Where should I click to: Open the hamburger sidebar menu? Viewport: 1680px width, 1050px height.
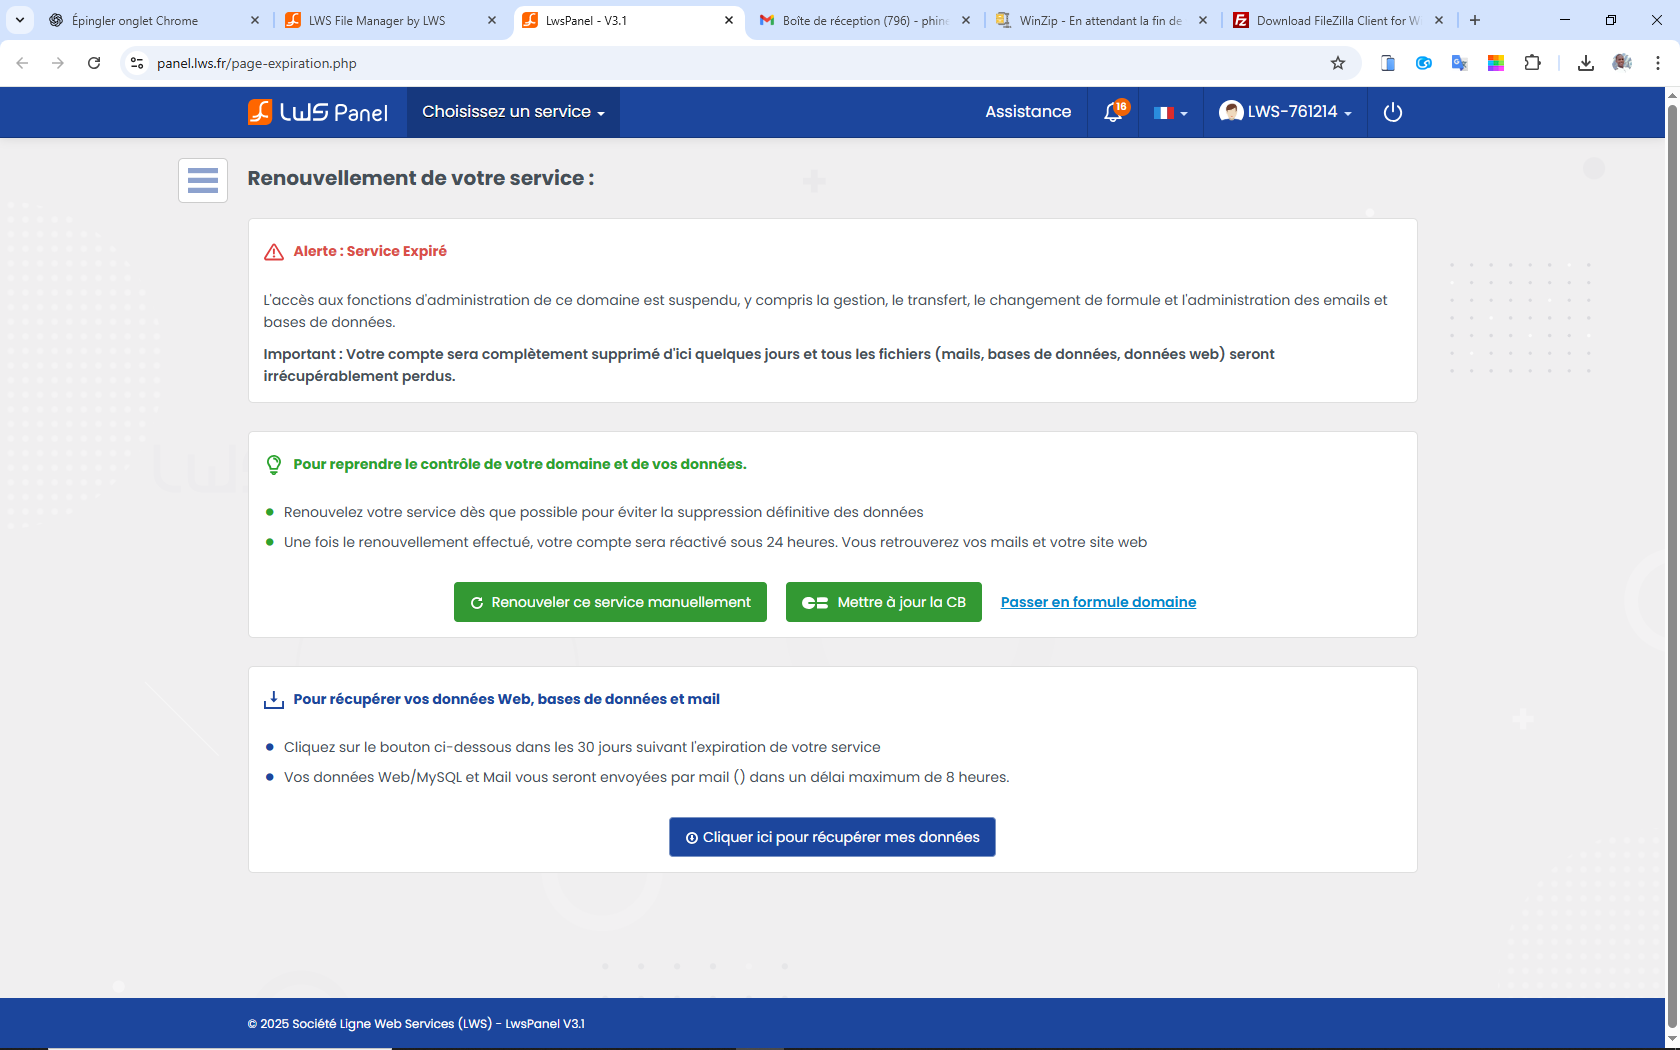coord(203,180)
